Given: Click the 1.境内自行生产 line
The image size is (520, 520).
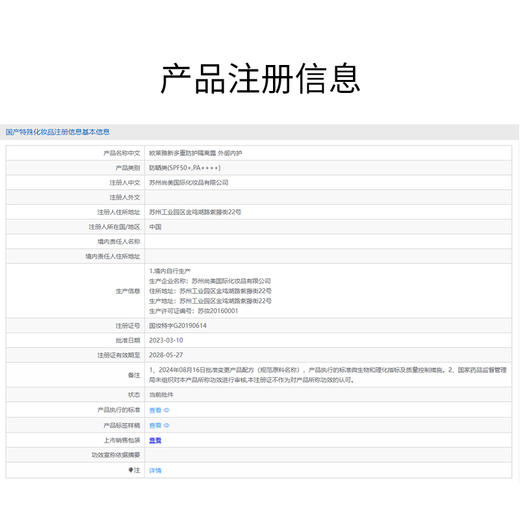Looking at the screenshot, I should [170, 271].
